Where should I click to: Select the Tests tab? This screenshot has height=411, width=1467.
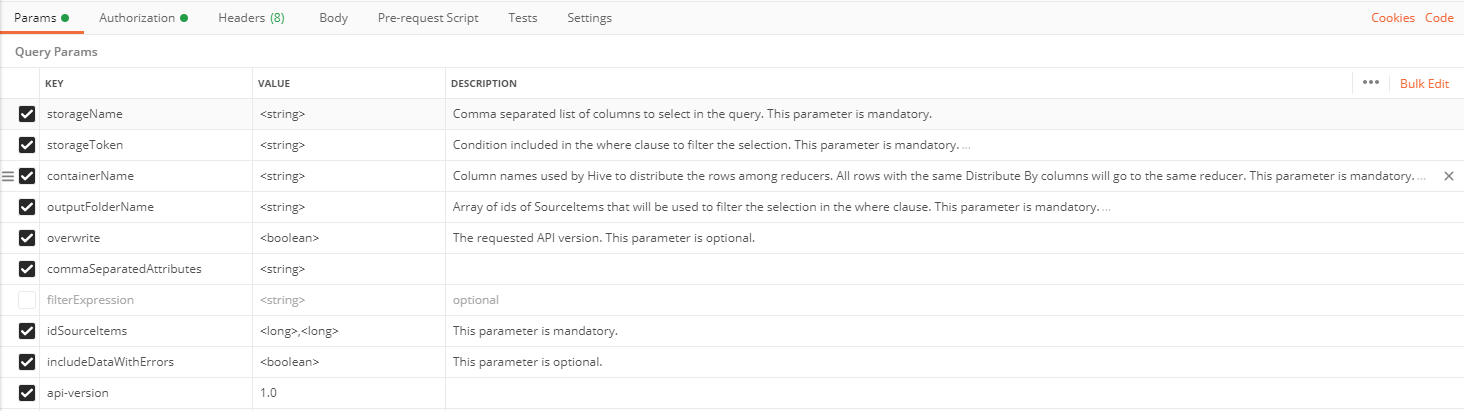tap(522, 18)
